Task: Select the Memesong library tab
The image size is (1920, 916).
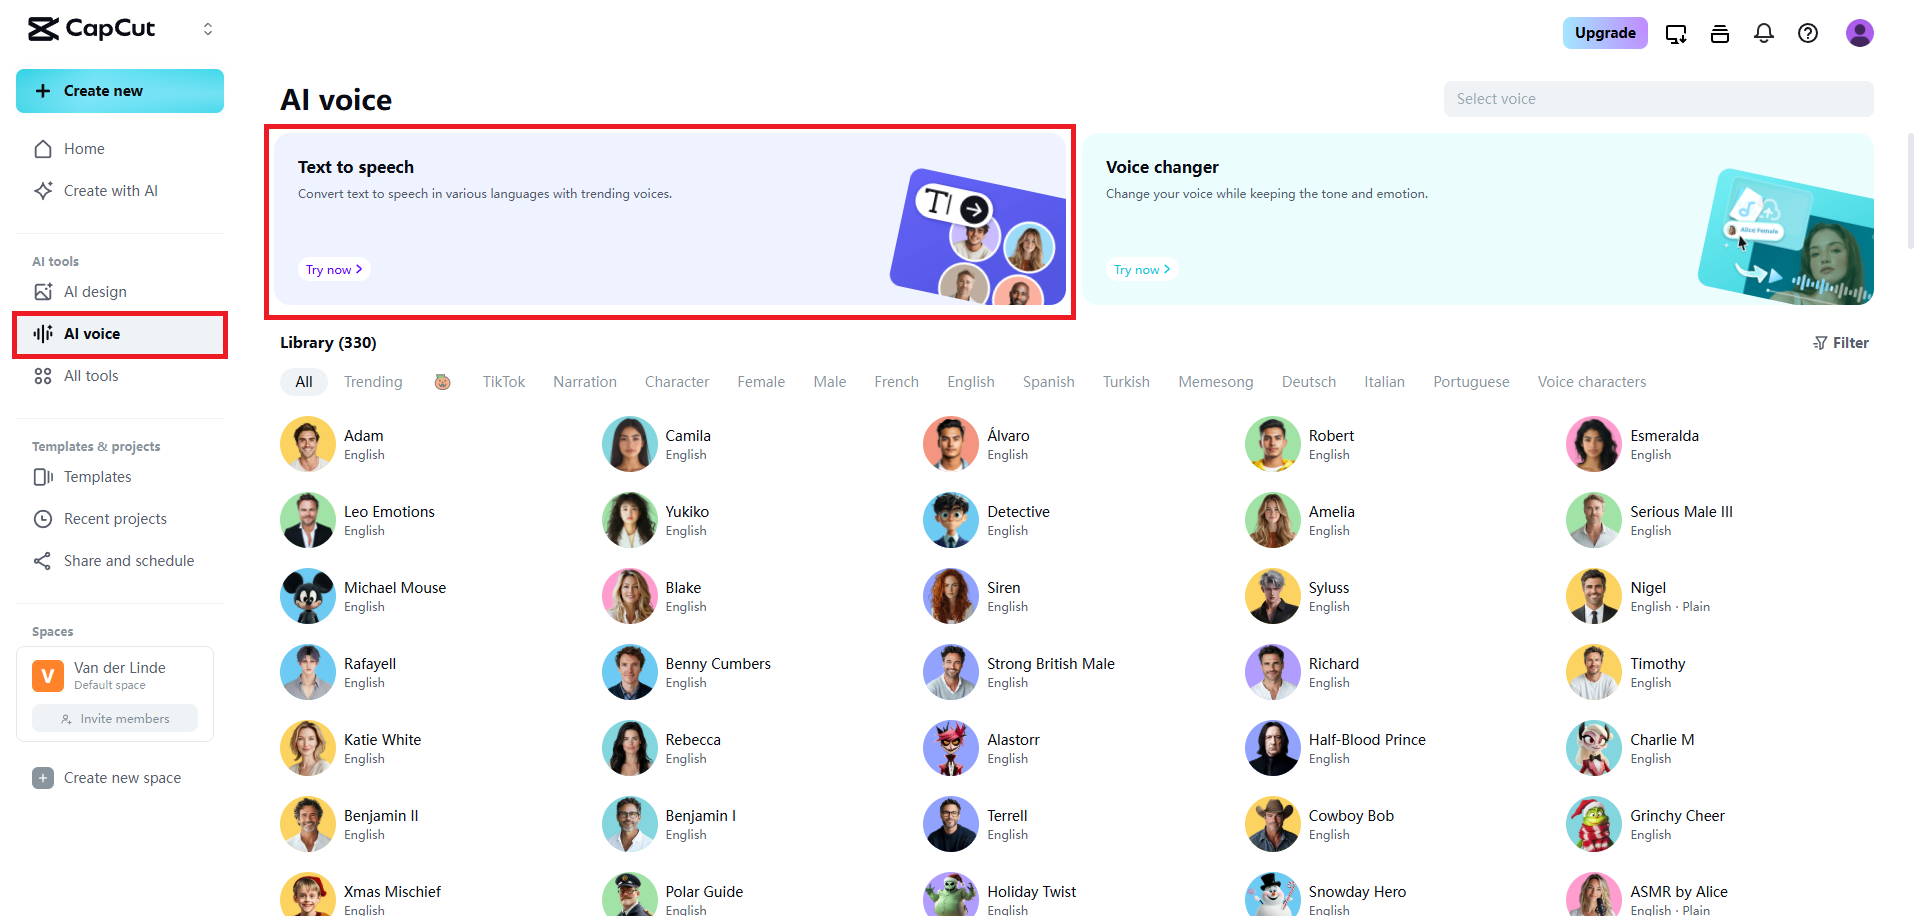Action: click(x=1216, y=382)
